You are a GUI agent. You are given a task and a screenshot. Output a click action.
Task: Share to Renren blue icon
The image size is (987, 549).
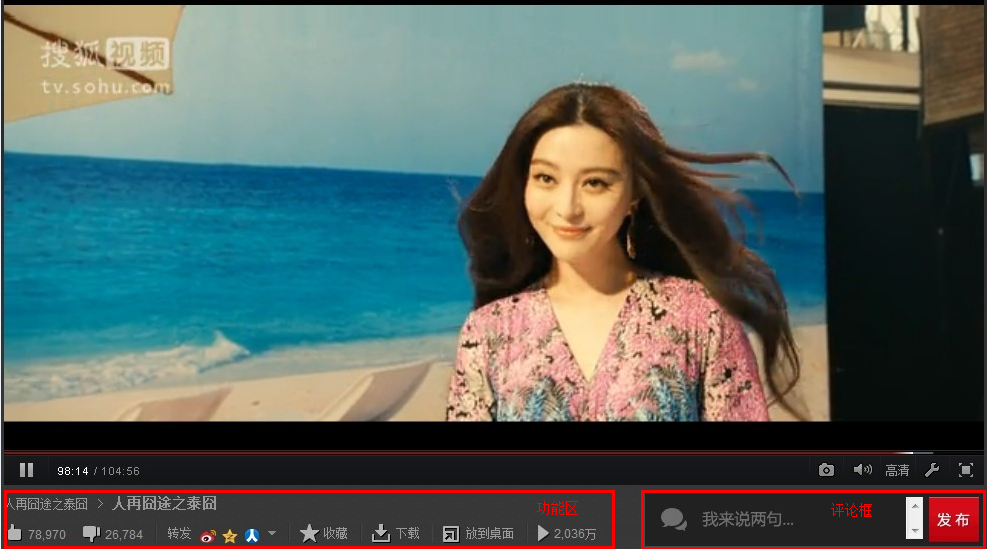(252, 535)
